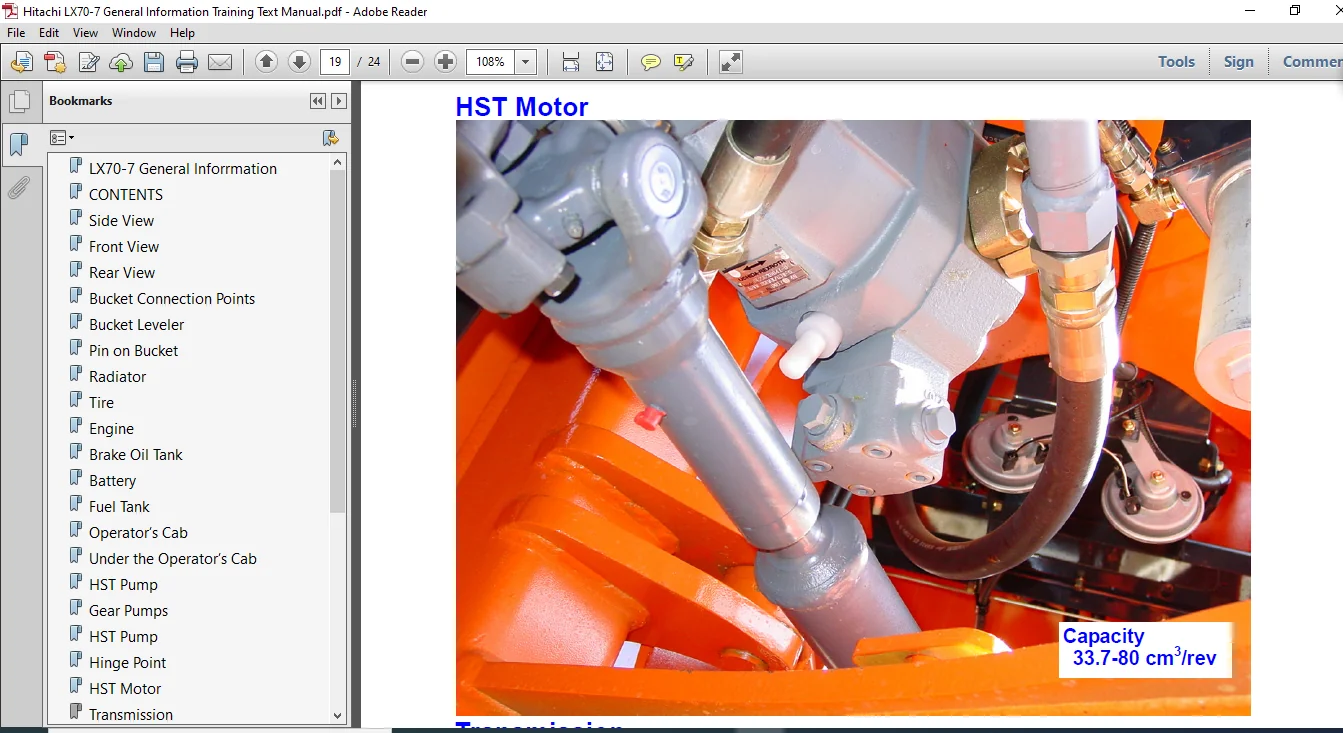Click the Print icon
Image resolution: width=1343 pixels, height=733 pixels.
pos(187,62)
